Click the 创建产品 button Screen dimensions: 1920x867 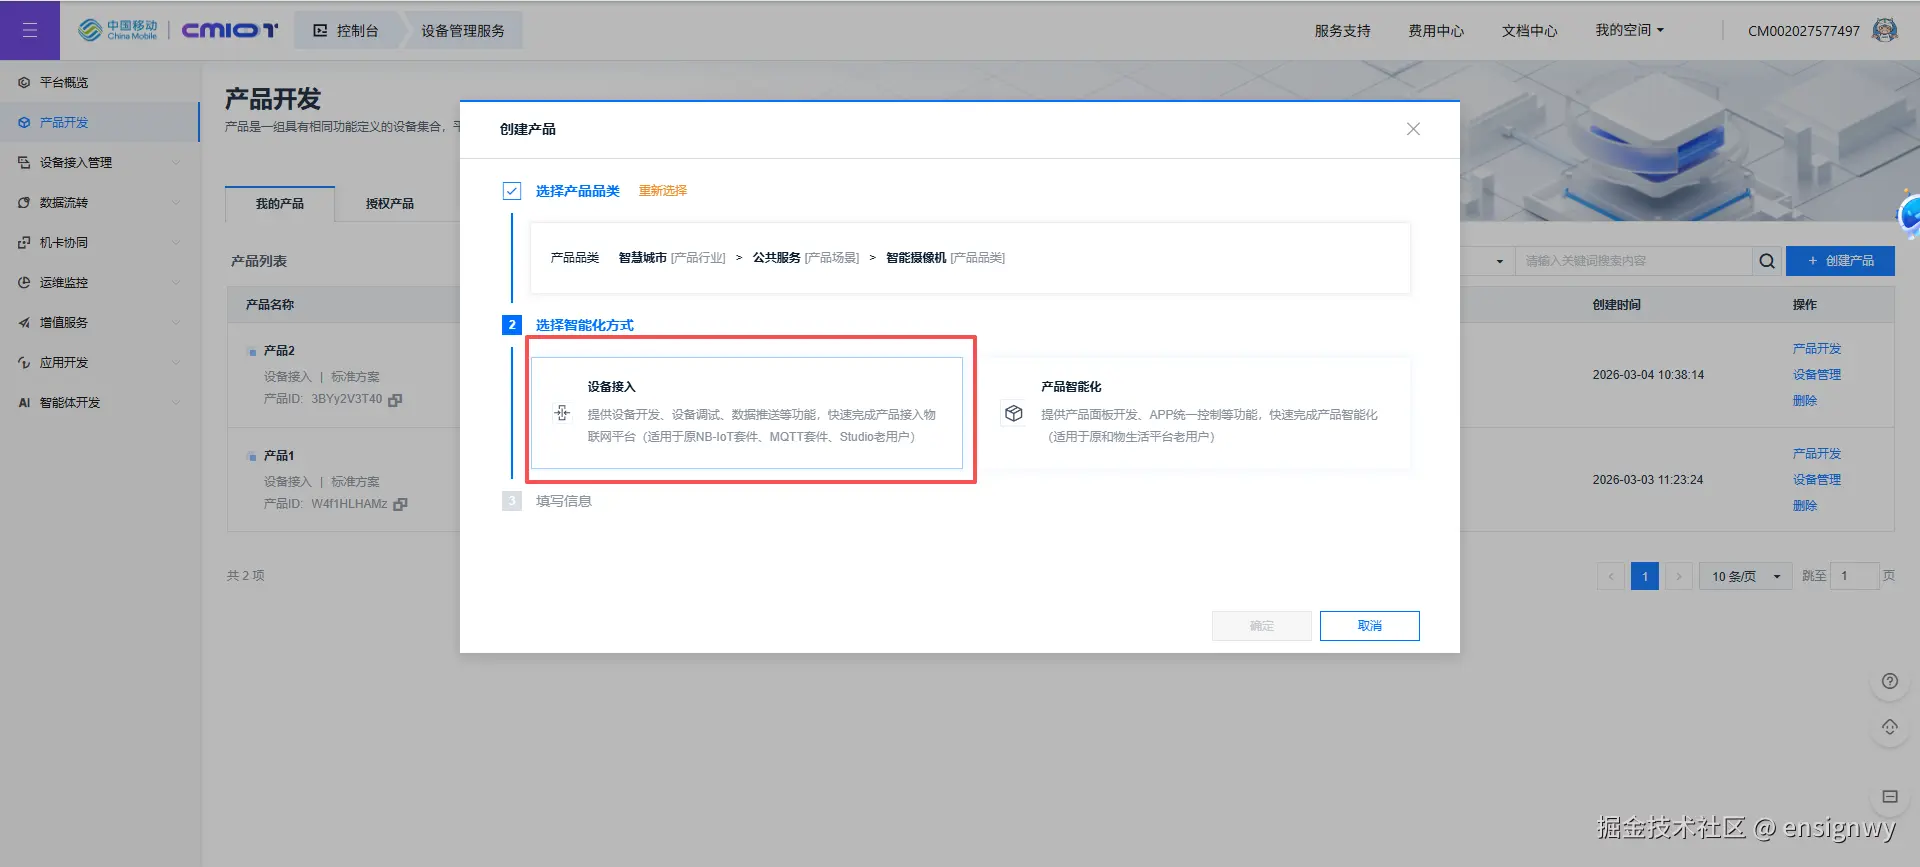pos(1840,261)
